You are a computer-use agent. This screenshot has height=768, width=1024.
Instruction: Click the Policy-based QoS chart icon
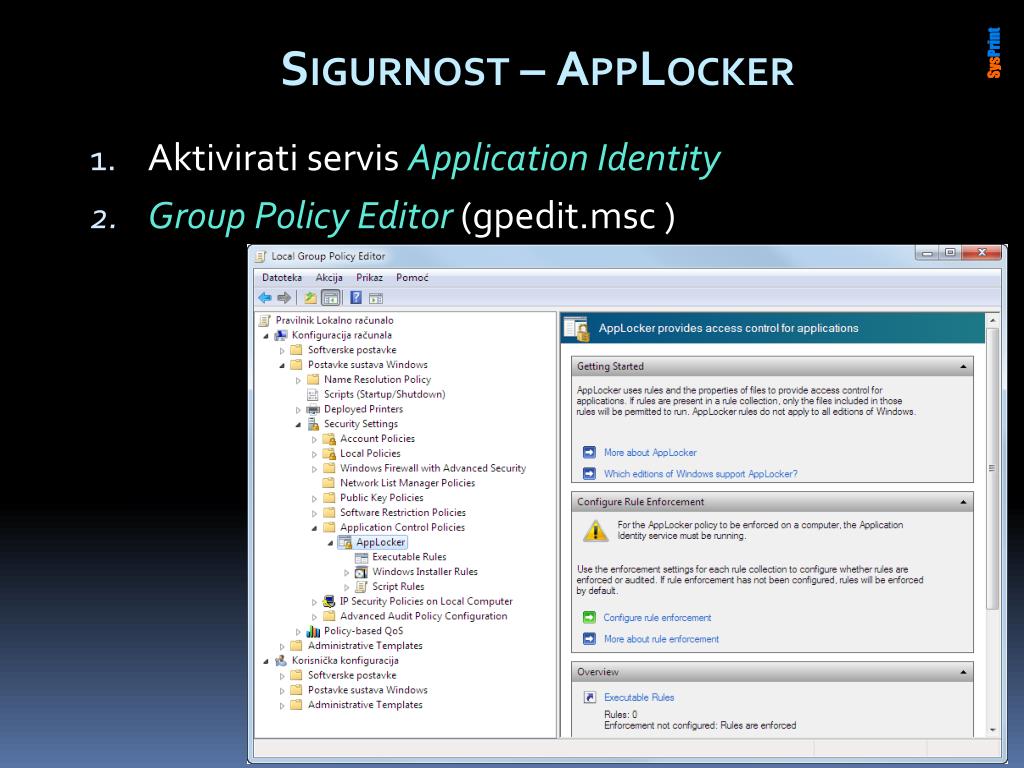[x=313, y=631]
